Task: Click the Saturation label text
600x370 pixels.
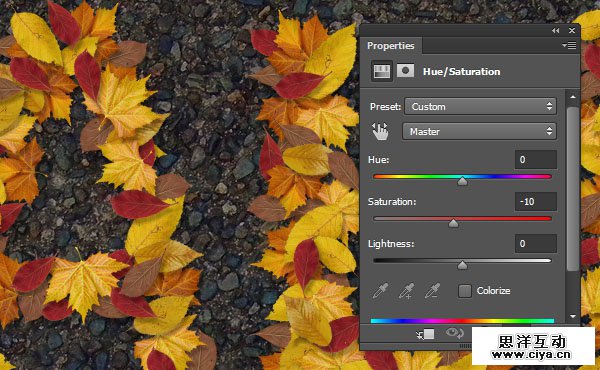Action: coord(392,202)
